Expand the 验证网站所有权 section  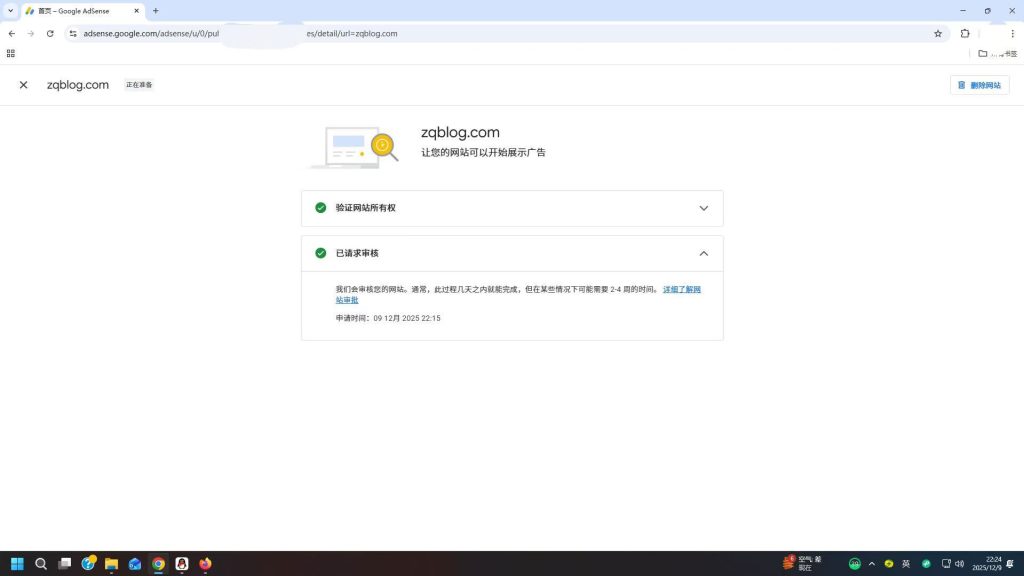coord(704,207)
